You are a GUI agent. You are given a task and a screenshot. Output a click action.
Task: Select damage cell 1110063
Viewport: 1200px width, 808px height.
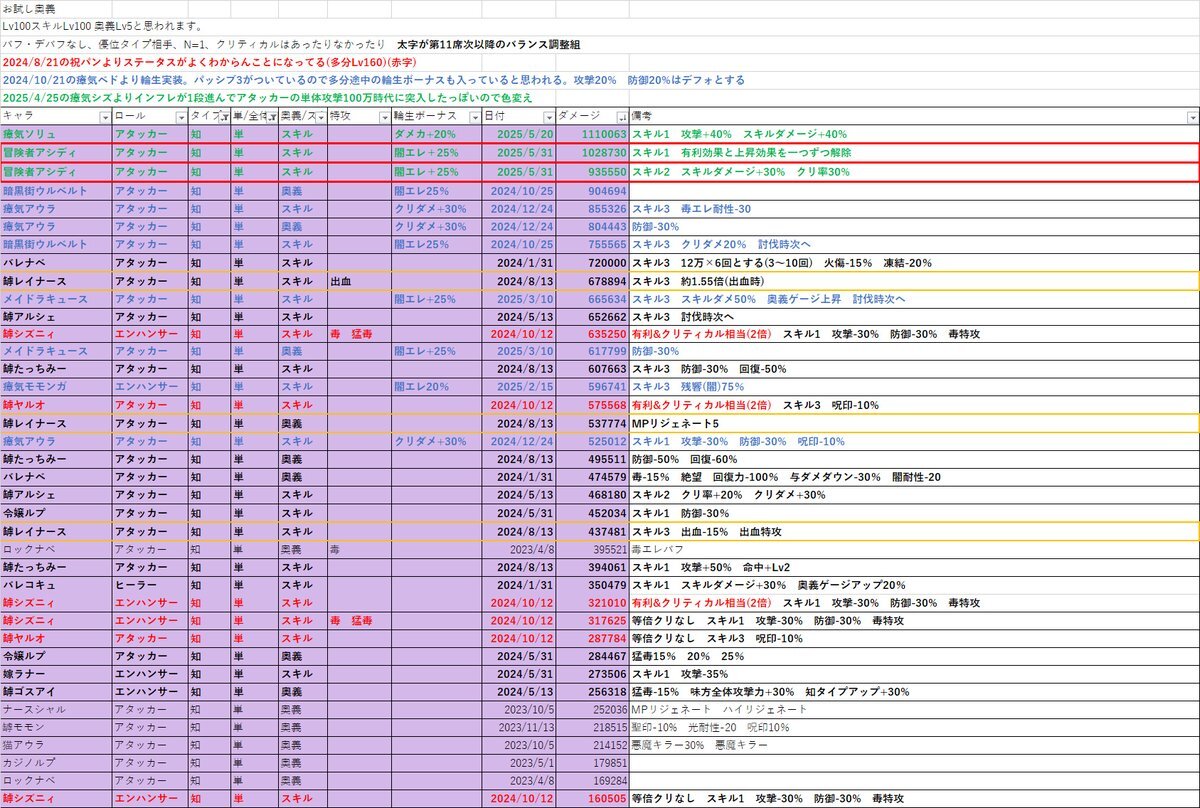pyautogui.click(x=592, y=134)
